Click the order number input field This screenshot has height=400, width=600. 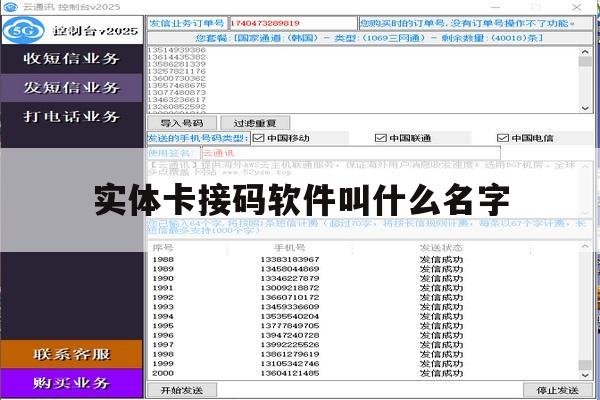click(x=293, y=23)
